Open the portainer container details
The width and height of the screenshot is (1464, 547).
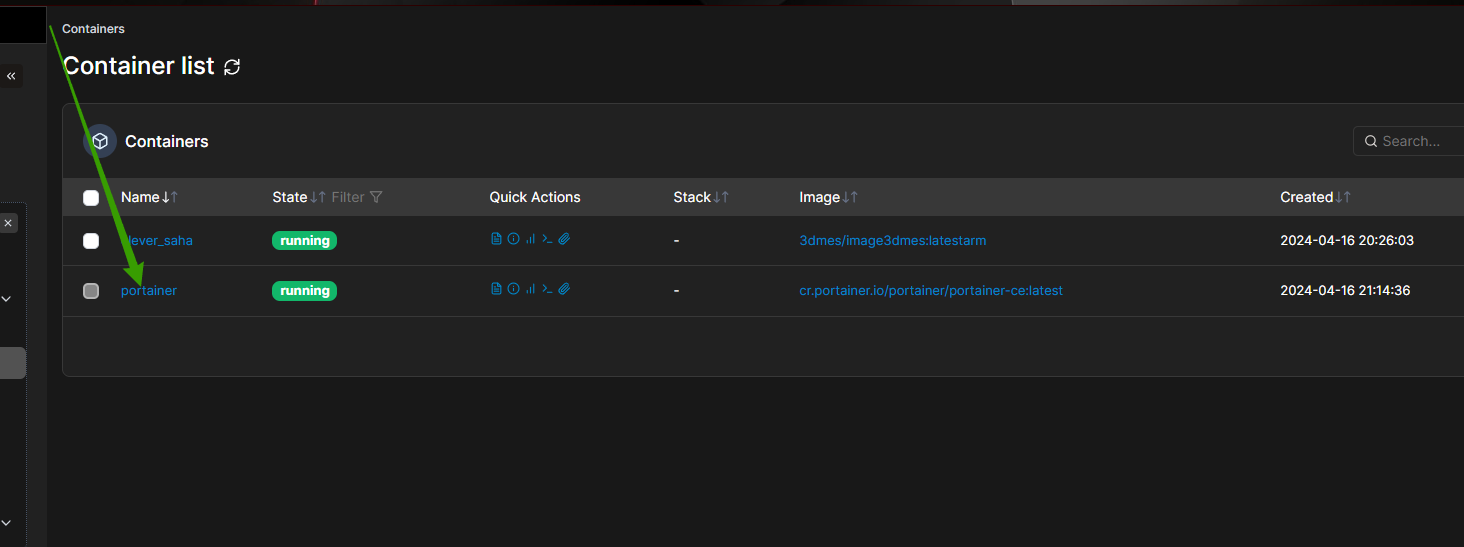[149, 291]
